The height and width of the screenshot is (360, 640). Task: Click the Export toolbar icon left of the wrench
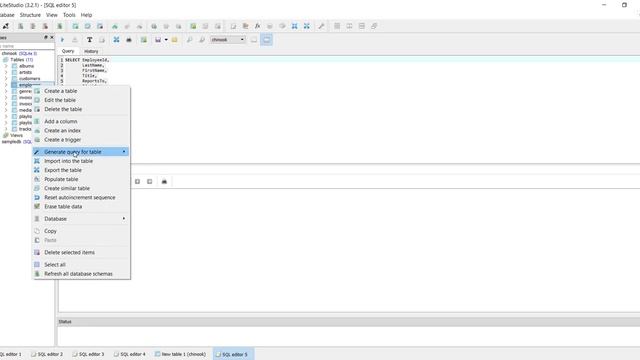pos(307,26)
